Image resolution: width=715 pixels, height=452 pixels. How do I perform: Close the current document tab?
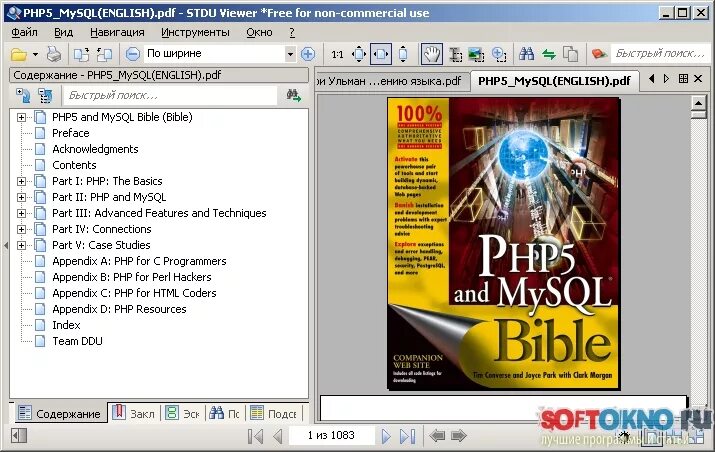(698, 79)
